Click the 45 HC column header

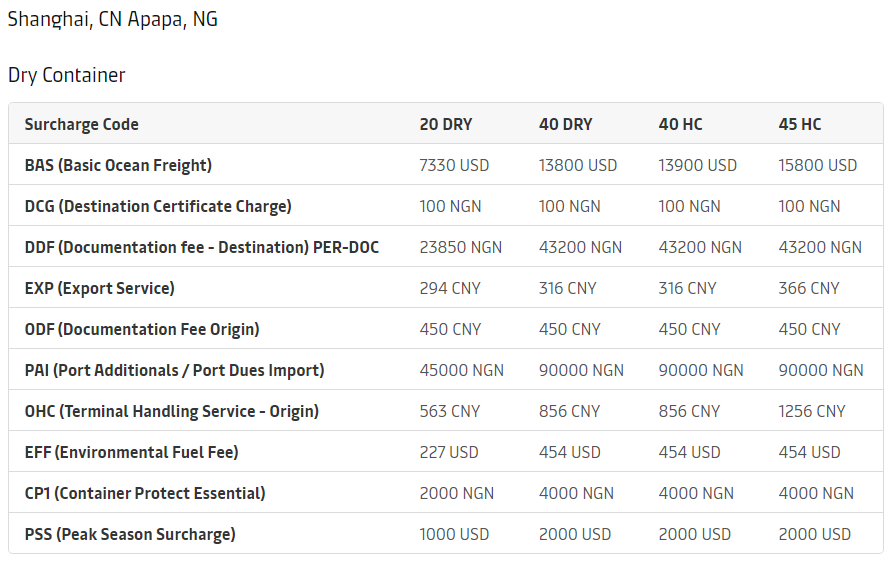pyautogui.click(x=800, y=125)
